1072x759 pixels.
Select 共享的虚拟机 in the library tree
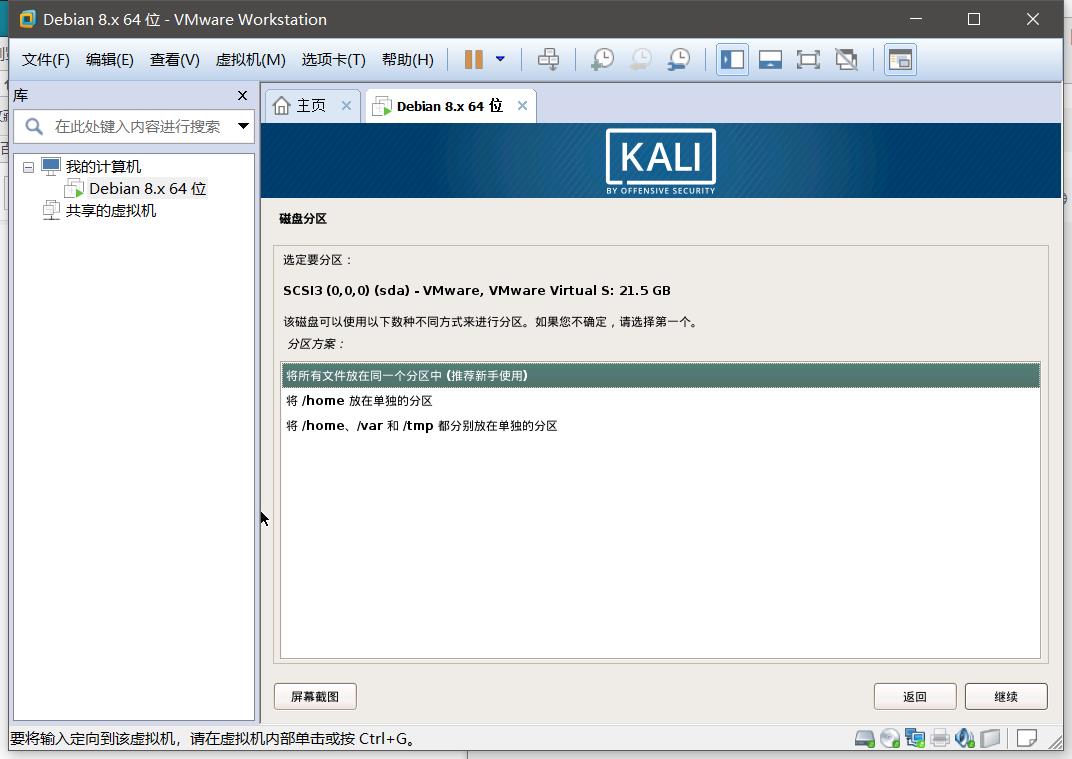tap(111, 211)
